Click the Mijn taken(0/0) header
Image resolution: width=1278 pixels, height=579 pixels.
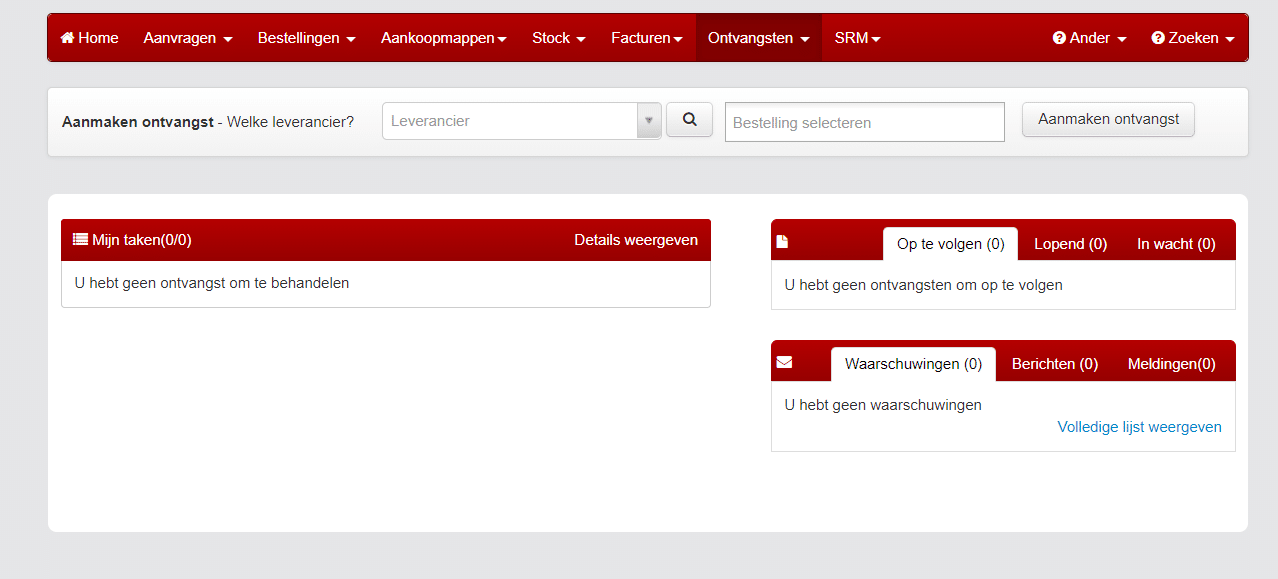tap(132, 240)
